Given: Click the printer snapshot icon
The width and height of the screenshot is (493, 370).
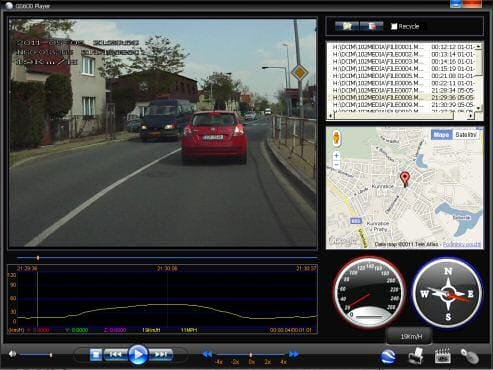Looking at the screenshot, I should 415,356.
